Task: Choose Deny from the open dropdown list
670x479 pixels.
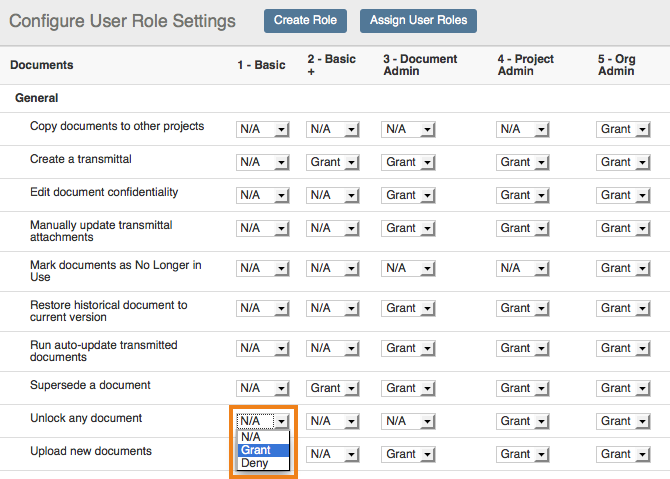Action: (x=263, y=463)
